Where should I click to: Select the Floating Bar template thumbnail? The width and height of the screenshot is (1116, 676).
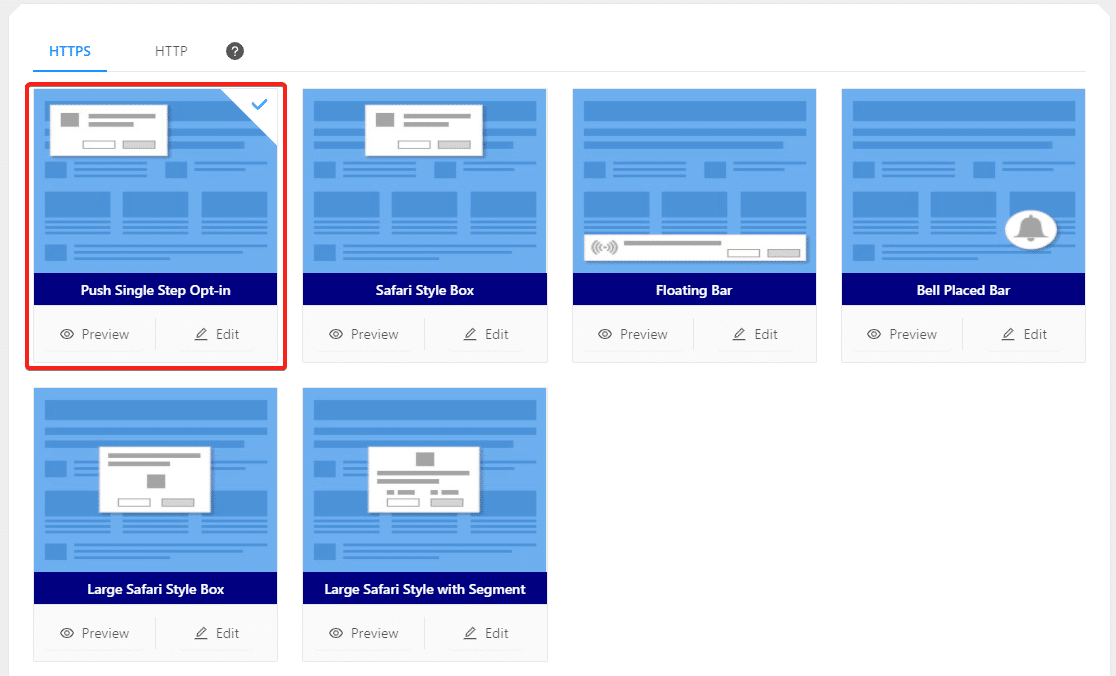pos(693,180)
